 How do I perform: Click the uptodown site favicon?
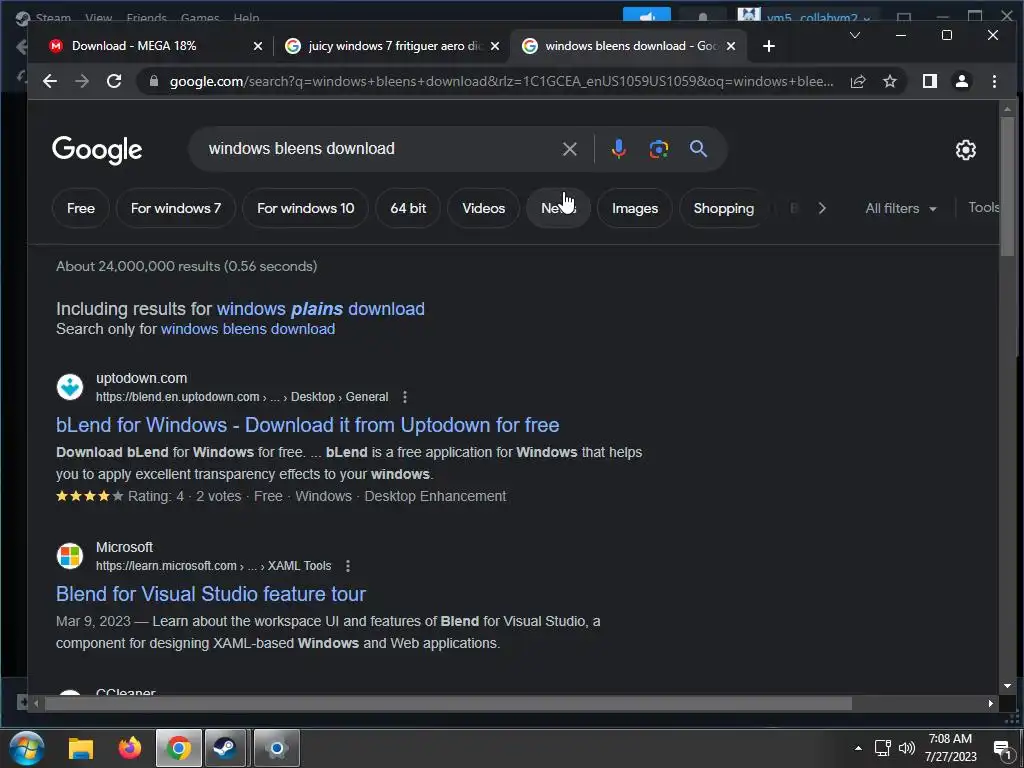point(70,387)
